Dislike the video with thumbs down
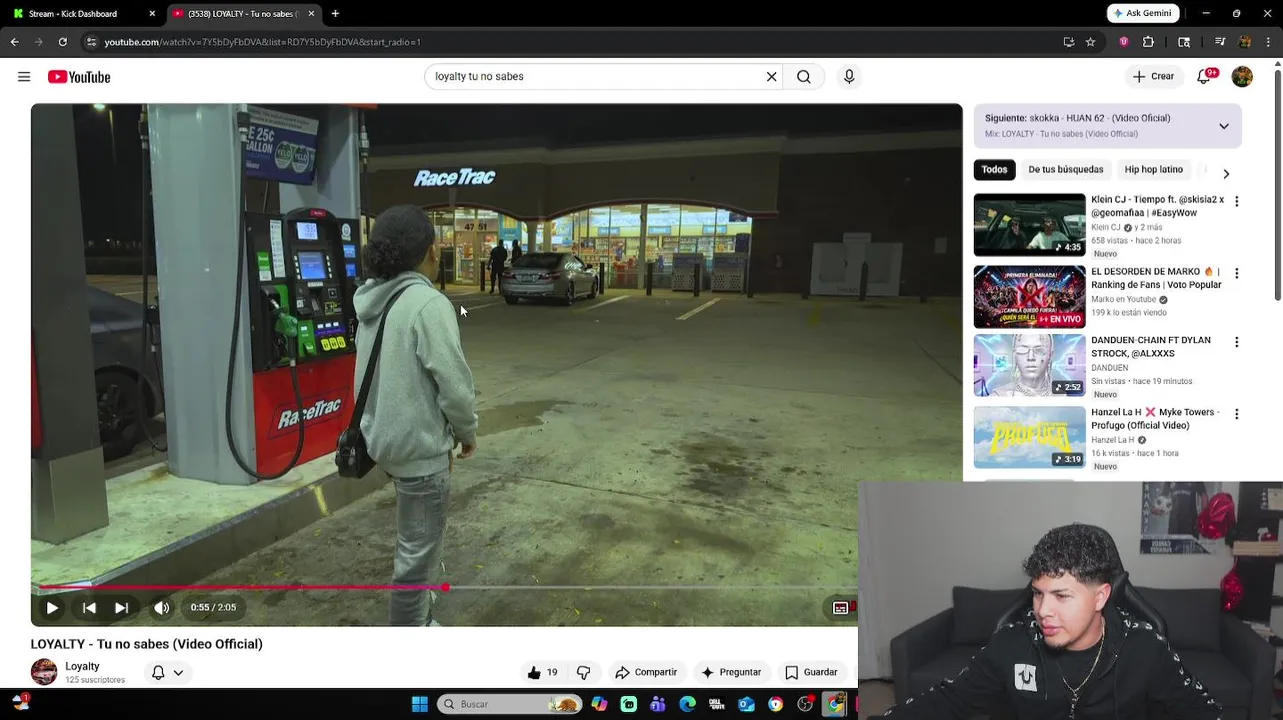This screenshot has width=1283, height=720. point(584,672)
